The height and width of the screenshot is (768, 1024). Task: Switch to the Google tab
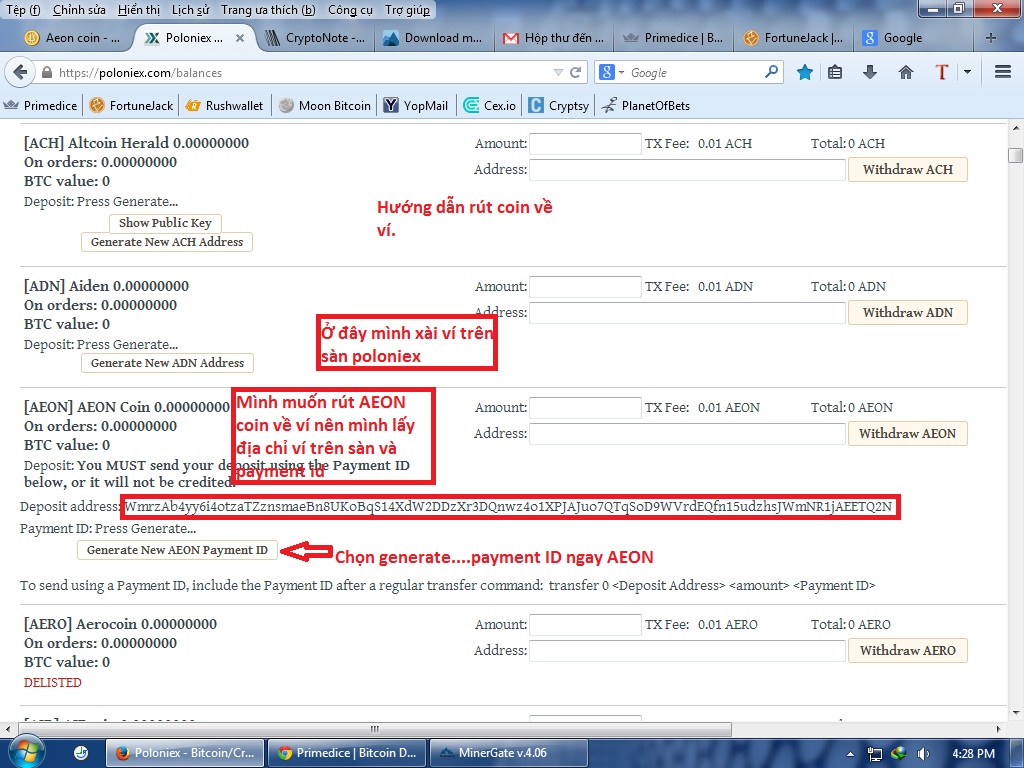pos(913,38)
